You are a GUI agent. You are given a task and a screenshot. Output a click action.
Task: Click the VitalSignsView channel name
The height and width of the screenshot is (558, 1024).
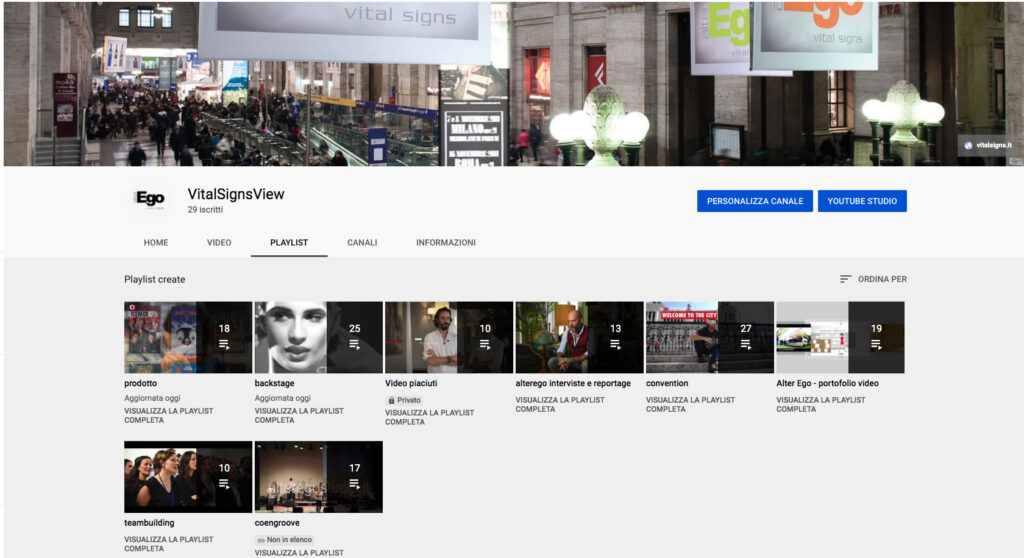(236, 194)
